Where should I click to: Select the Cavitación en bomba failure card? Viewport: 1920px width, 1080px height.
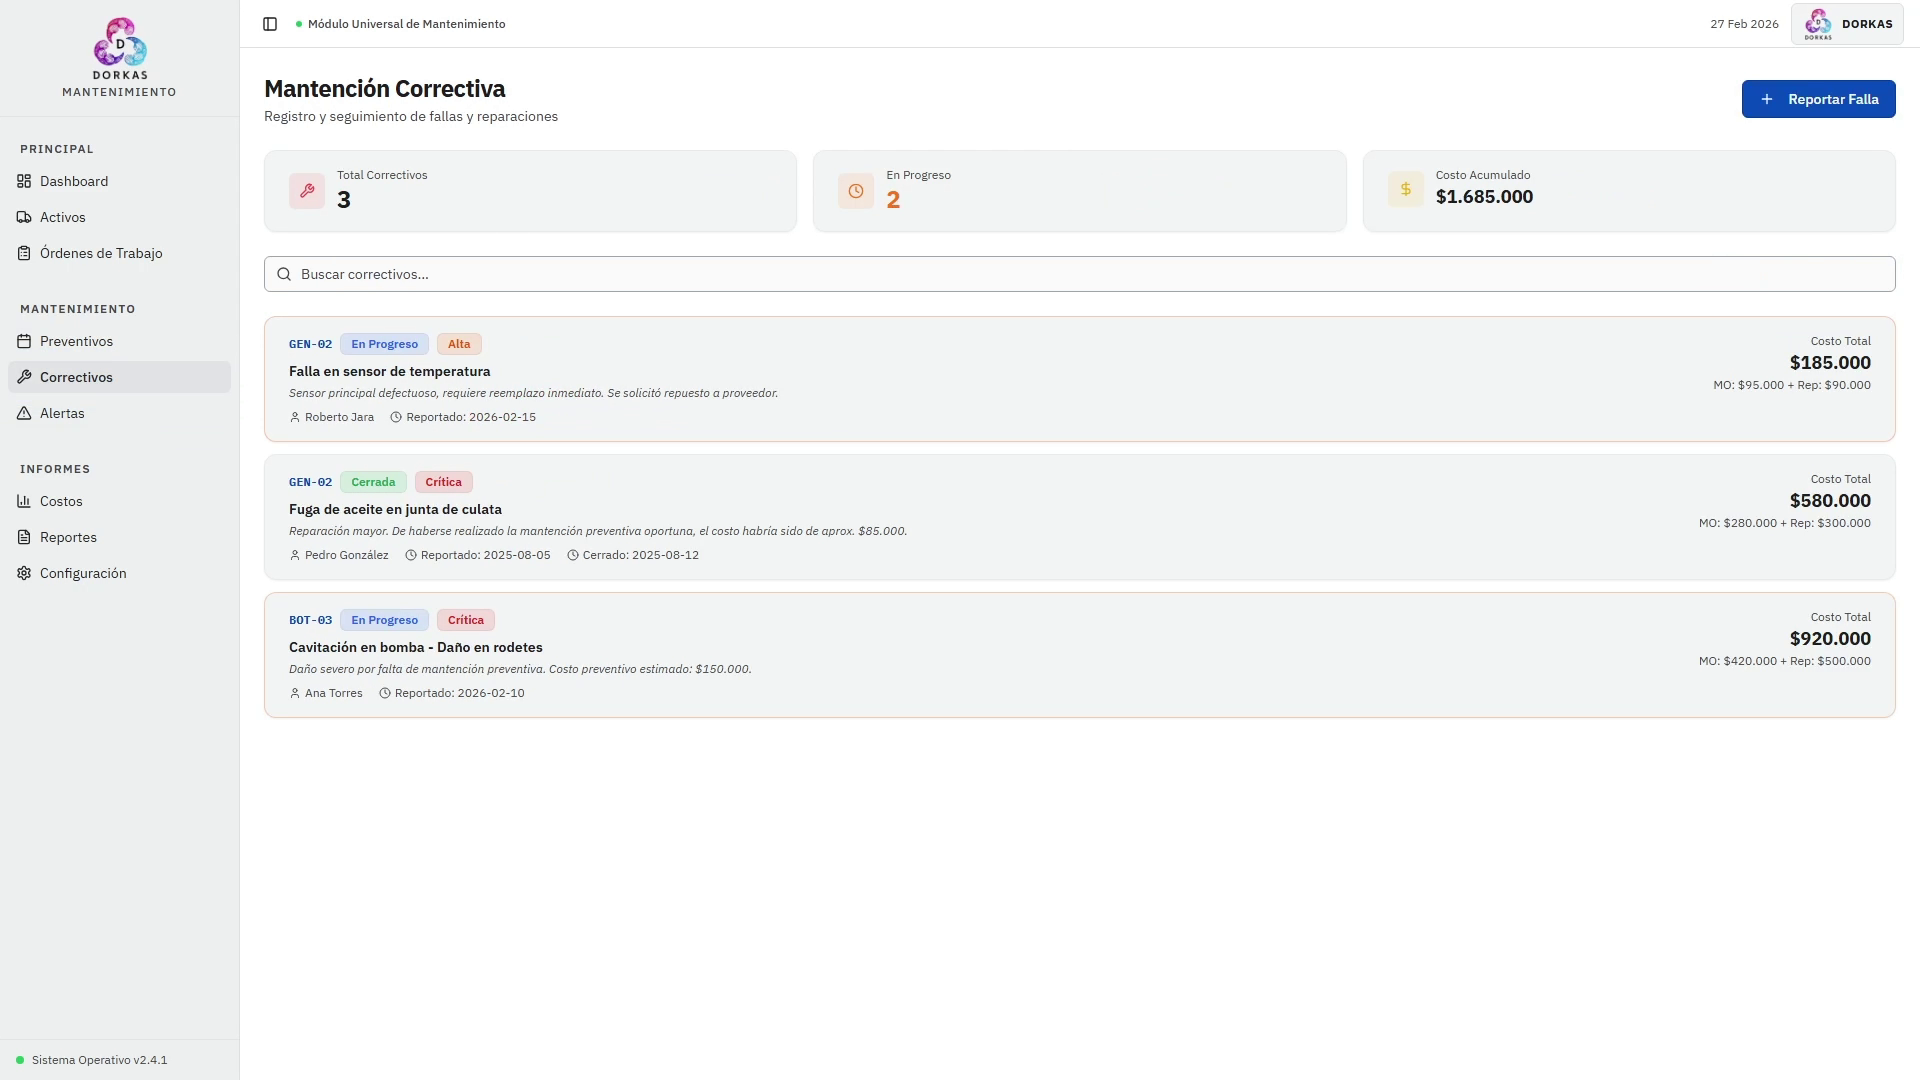point(1079,655)
